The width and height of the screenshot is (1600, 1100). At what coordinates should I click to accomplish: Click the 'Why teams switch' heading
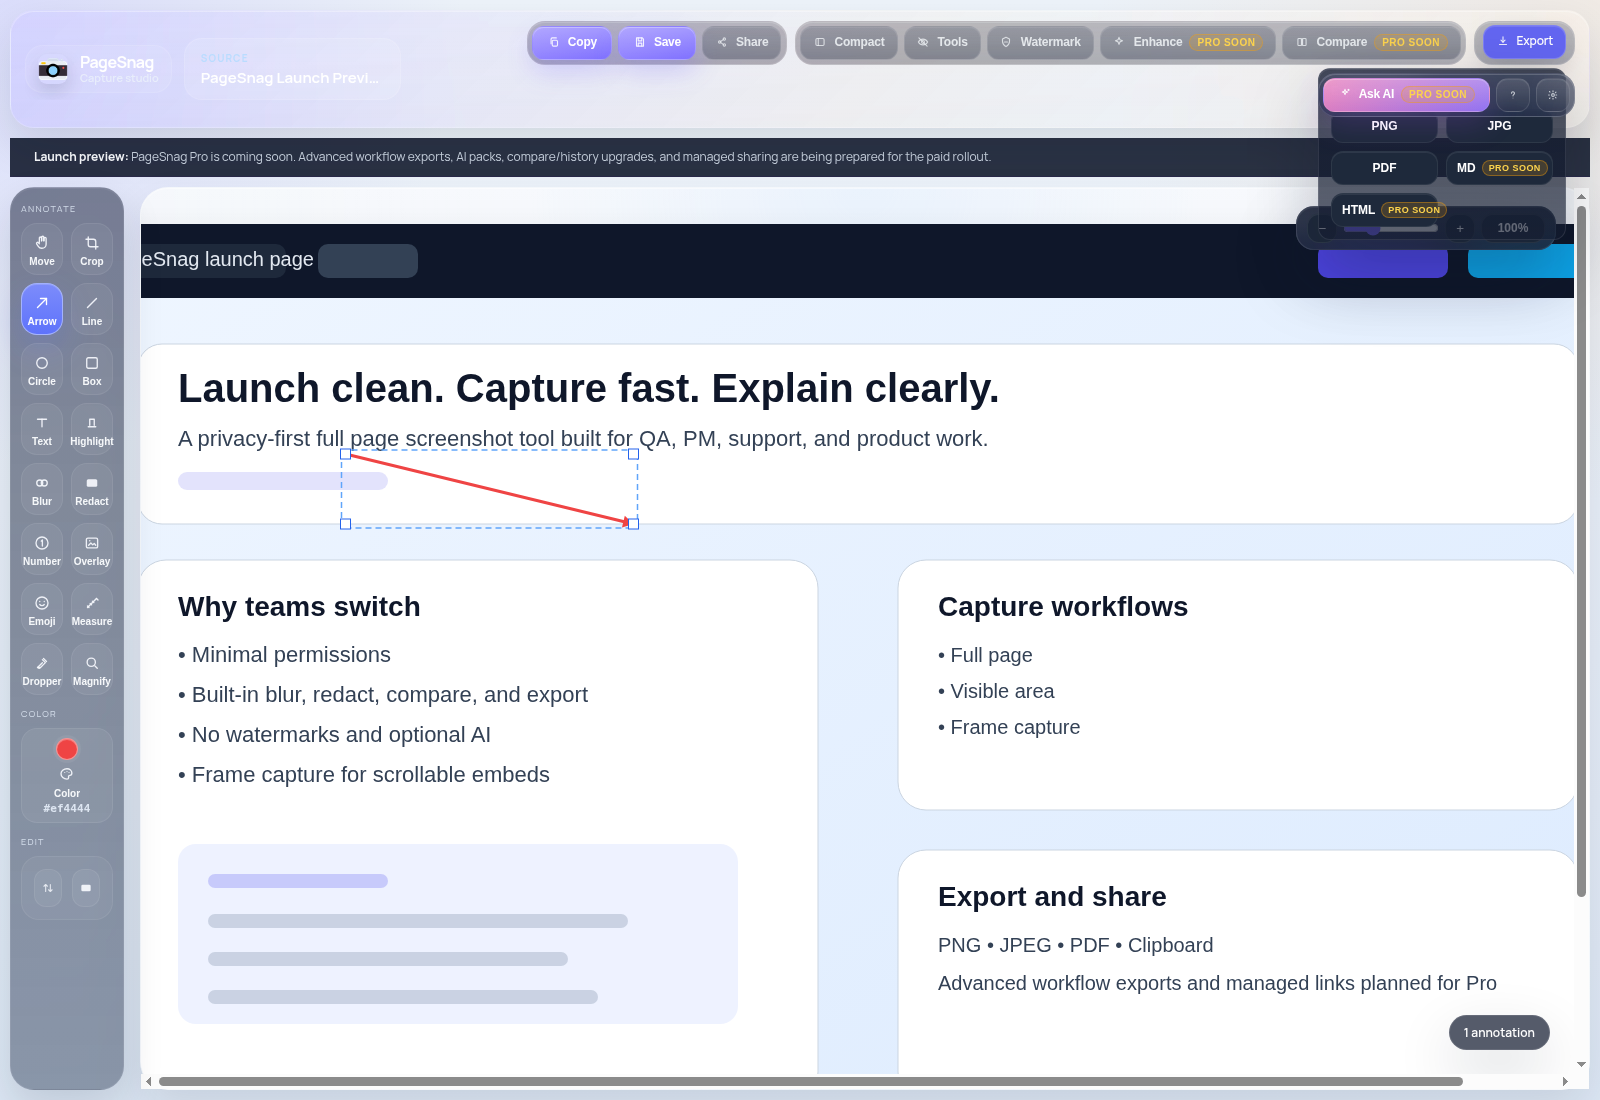[x=299, y=607]
